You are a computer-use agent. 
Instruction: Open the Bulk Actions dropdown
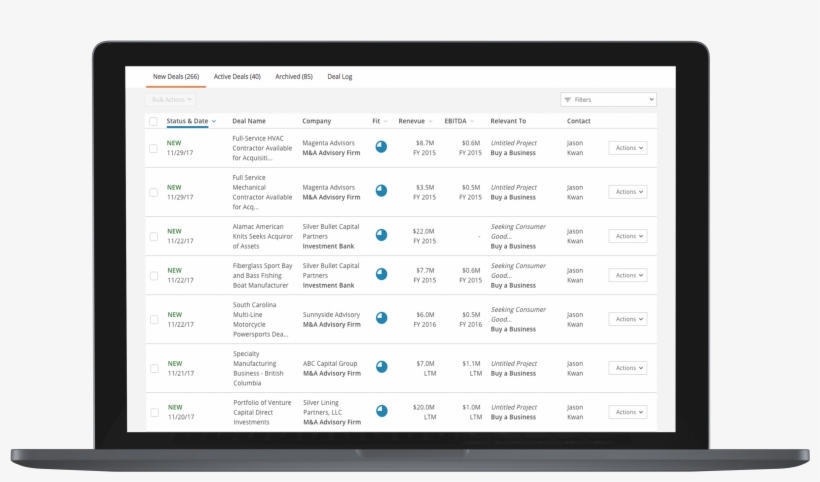click(x=171, y=99)
